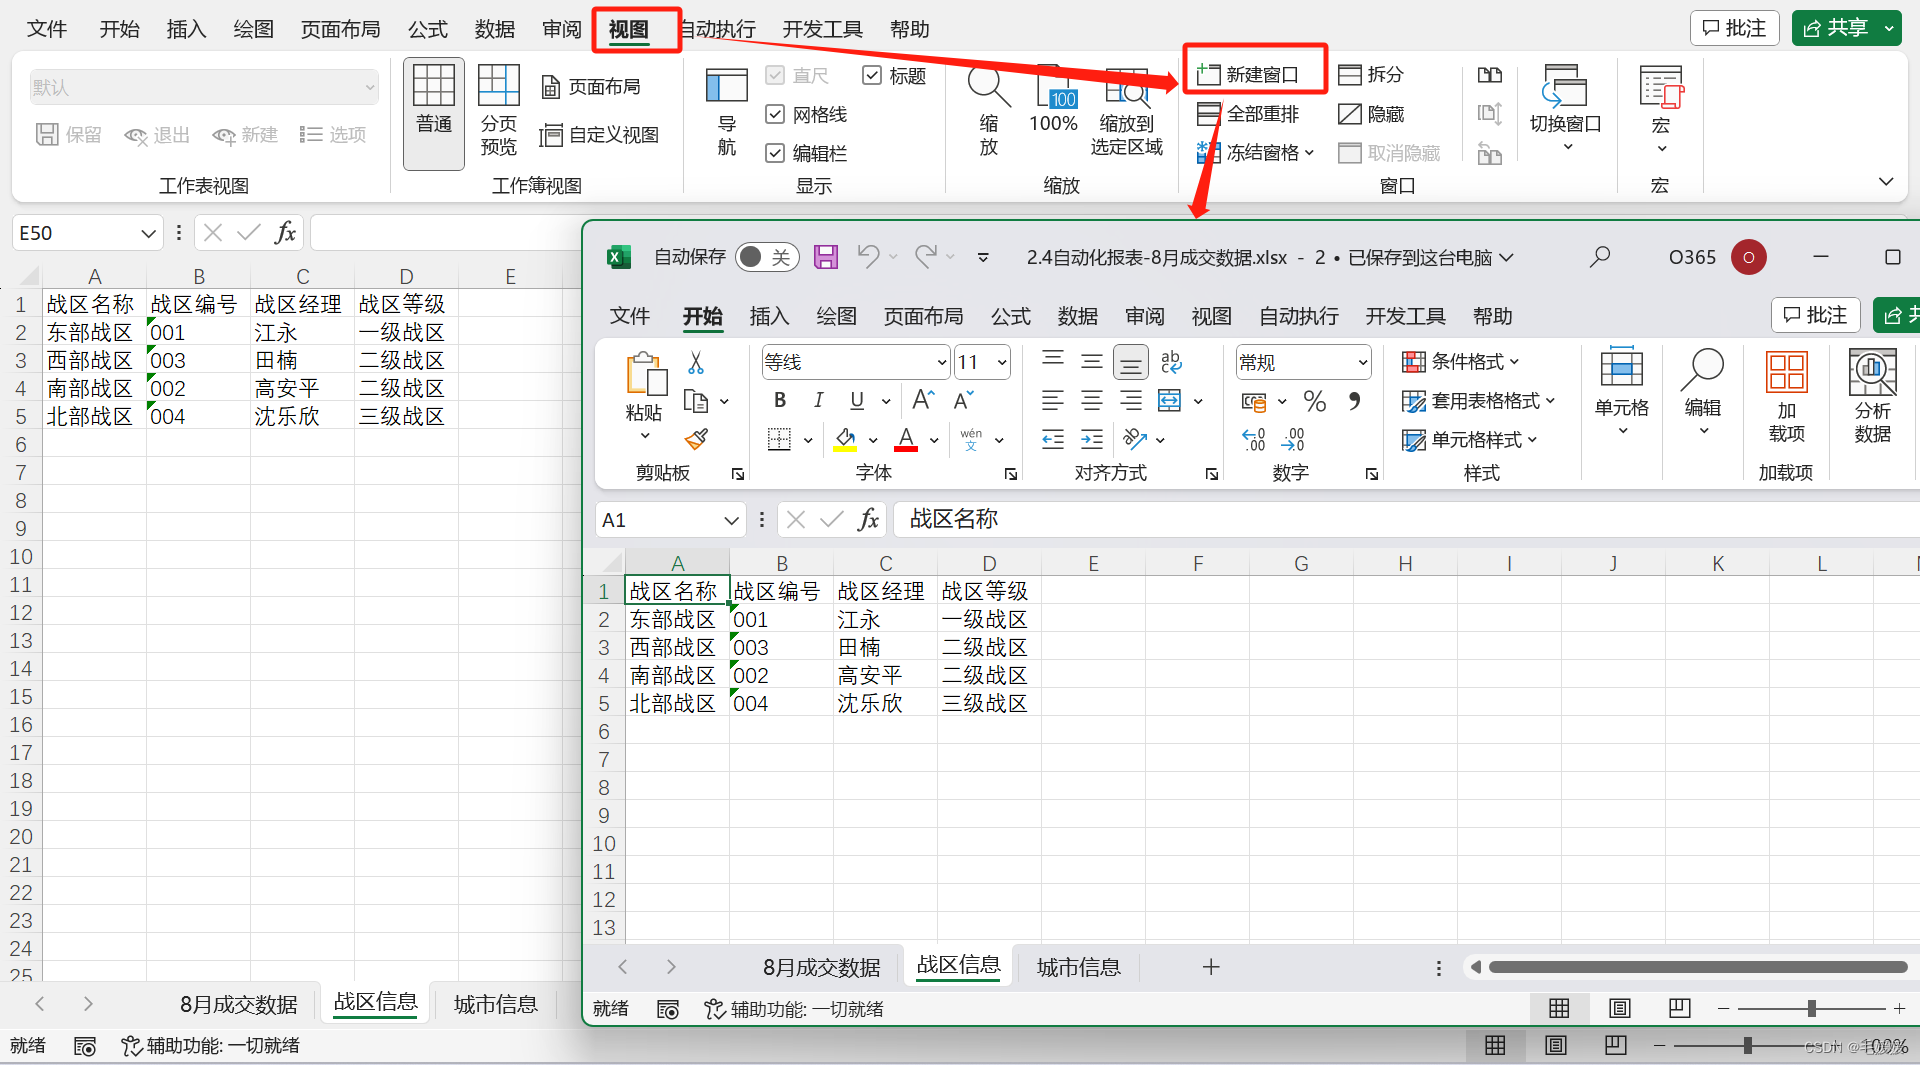Expand Format as Table menu
This screenshot has height=1065, width=1920.
(x=1479, y=401)
